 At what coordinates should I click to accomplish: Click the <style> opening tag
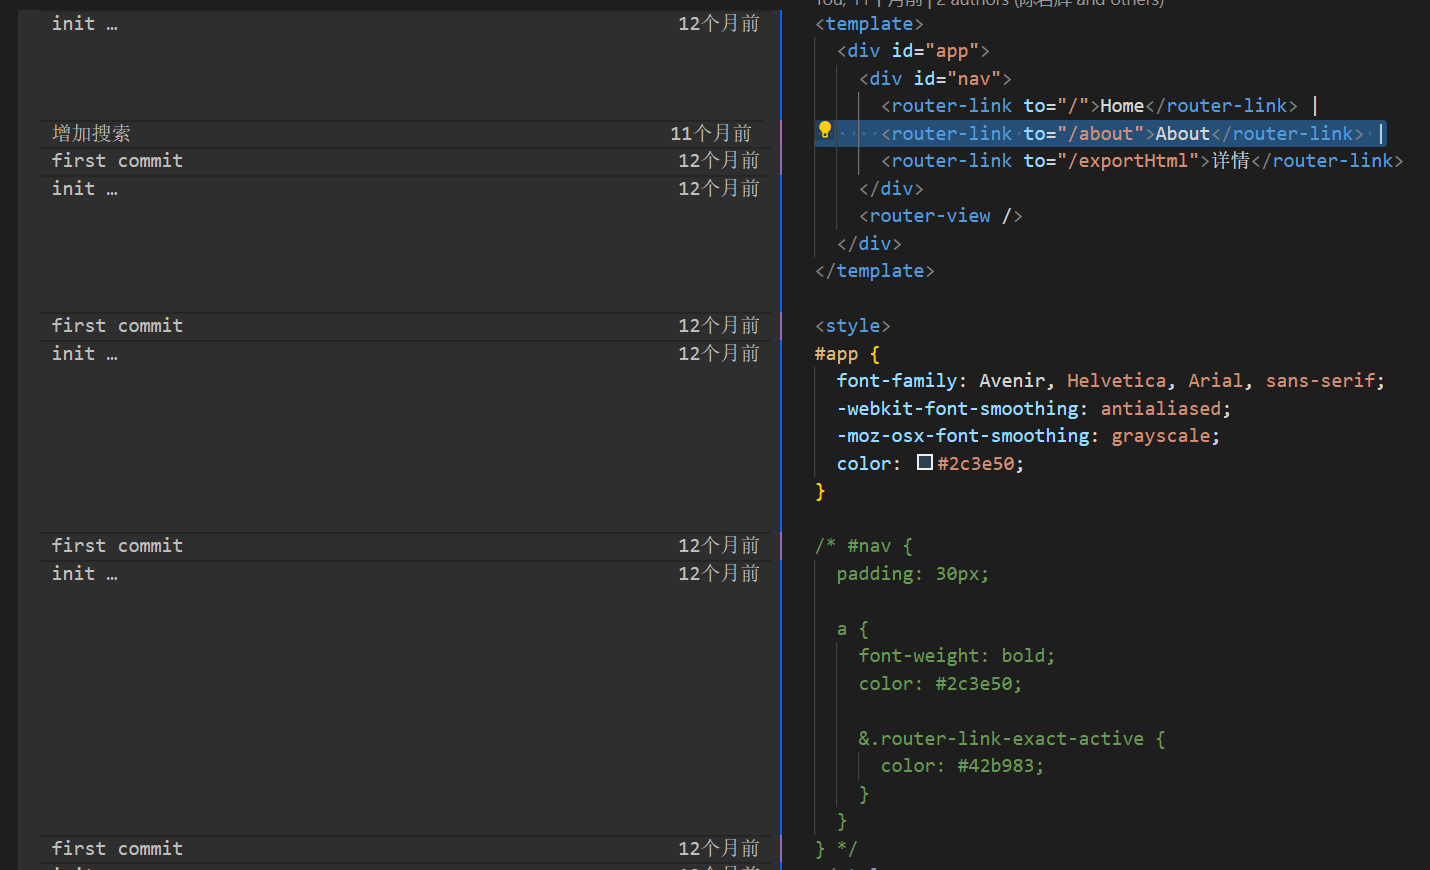point(853,326)
